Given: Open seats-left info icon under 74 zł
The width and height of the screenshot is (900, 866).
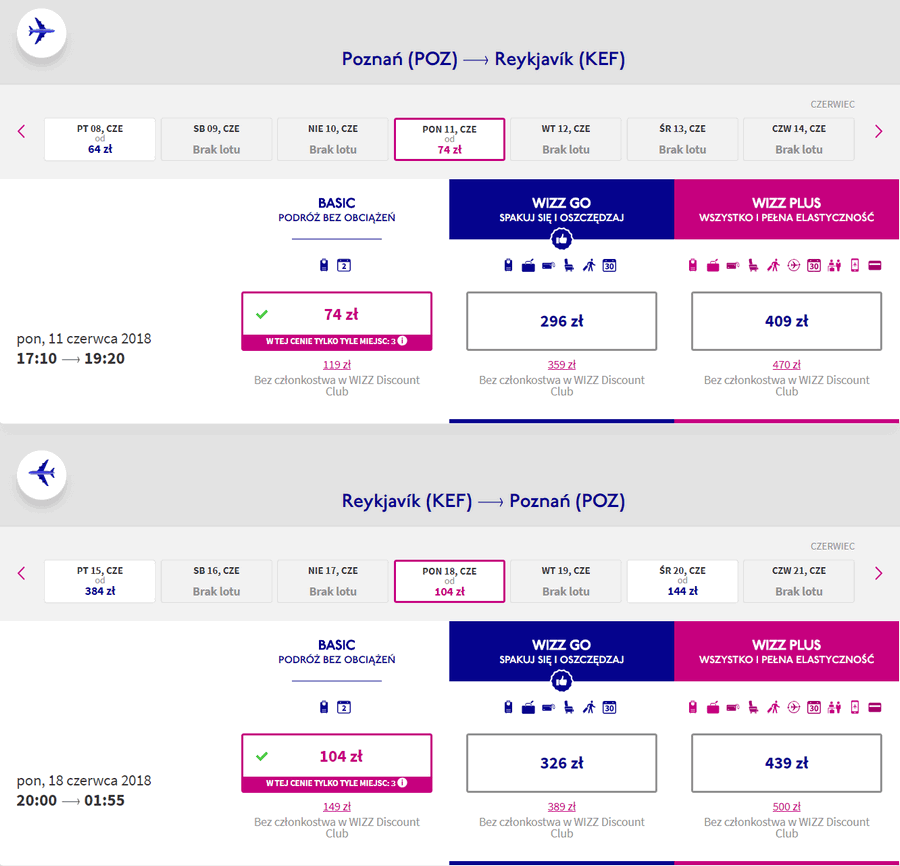Looking at the screenshot, I should coord(402,341).
